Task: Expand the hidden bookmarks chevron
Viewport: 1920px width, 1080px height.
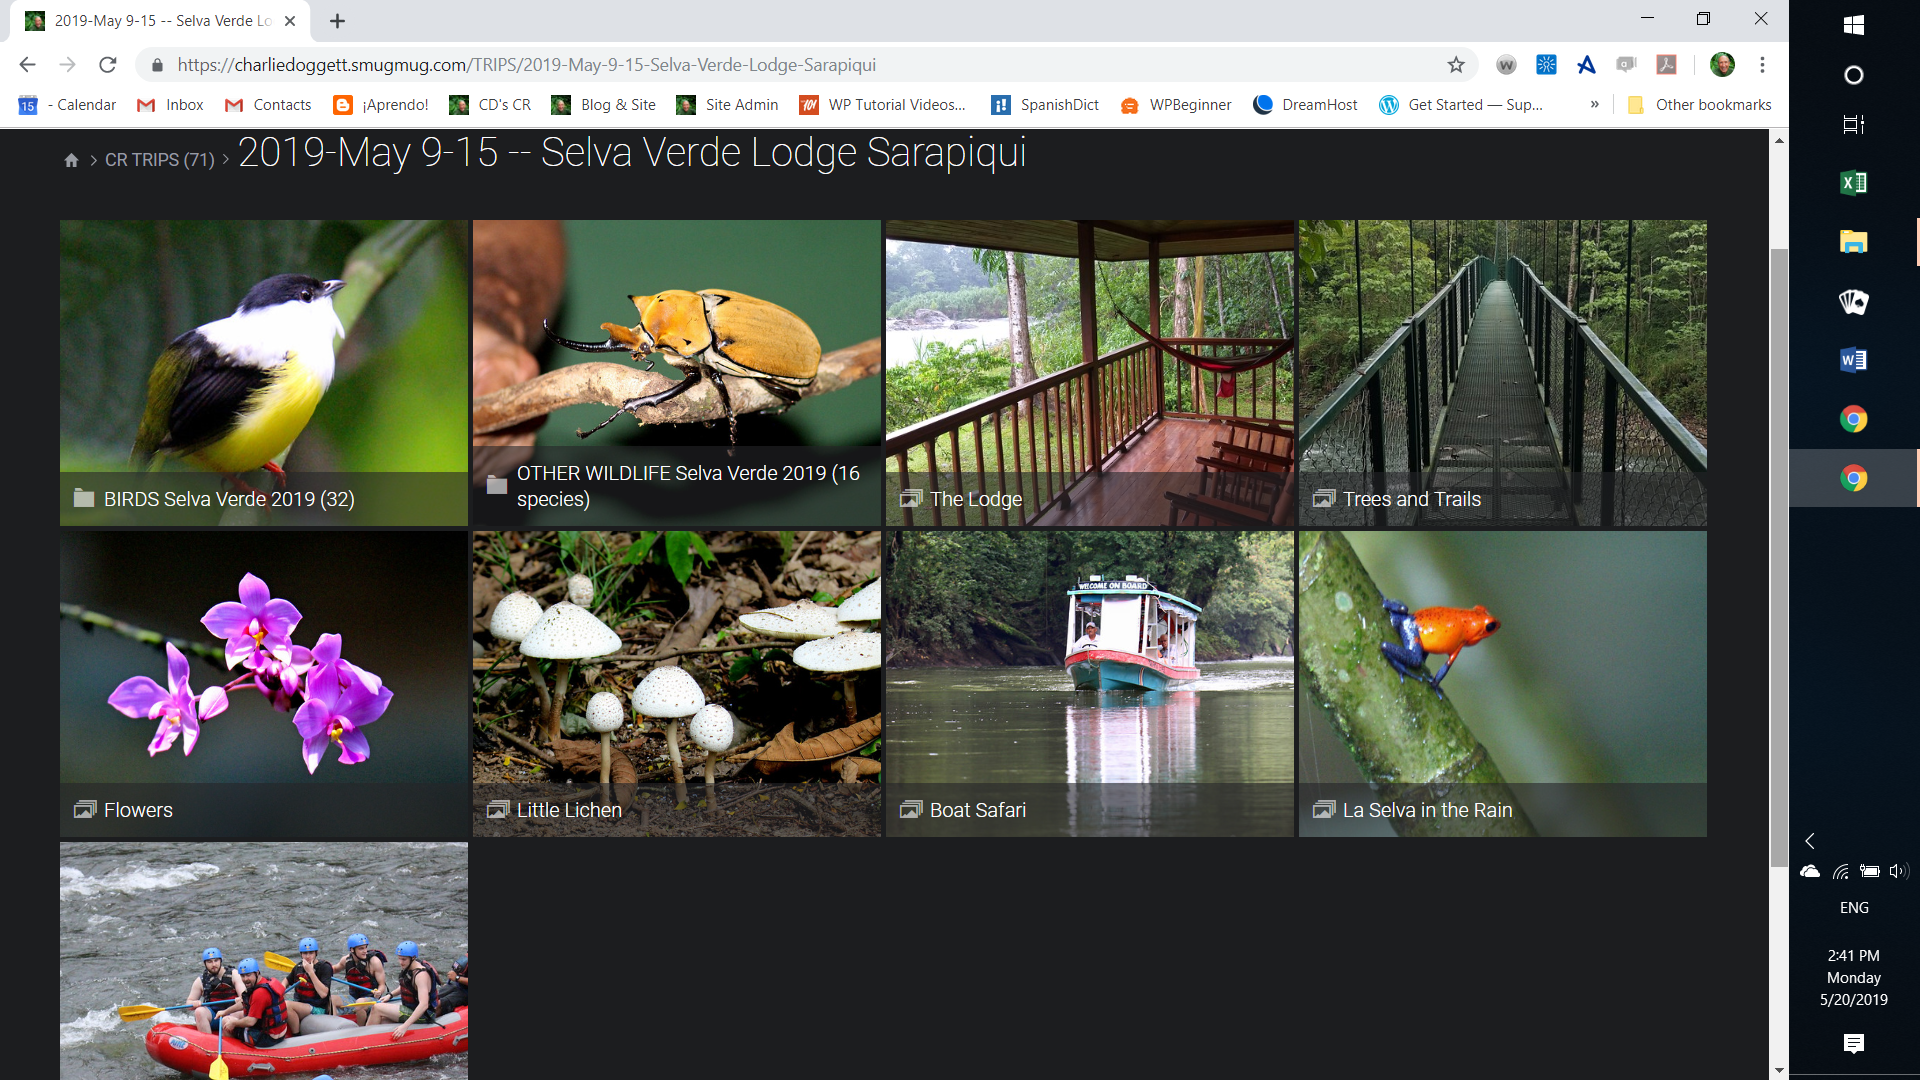Action: tap(1595, 105)
